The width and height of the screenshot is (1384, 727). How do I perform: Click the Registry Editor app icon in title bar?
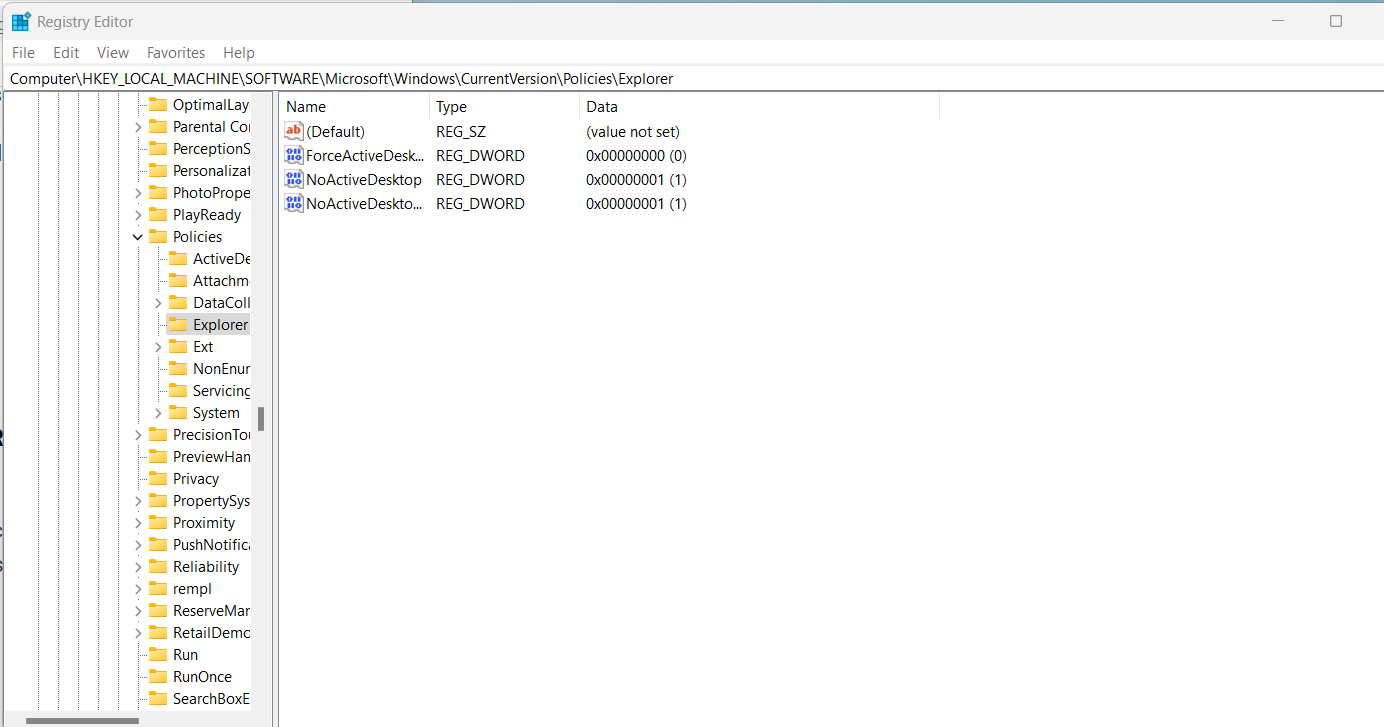pos(20,21)
